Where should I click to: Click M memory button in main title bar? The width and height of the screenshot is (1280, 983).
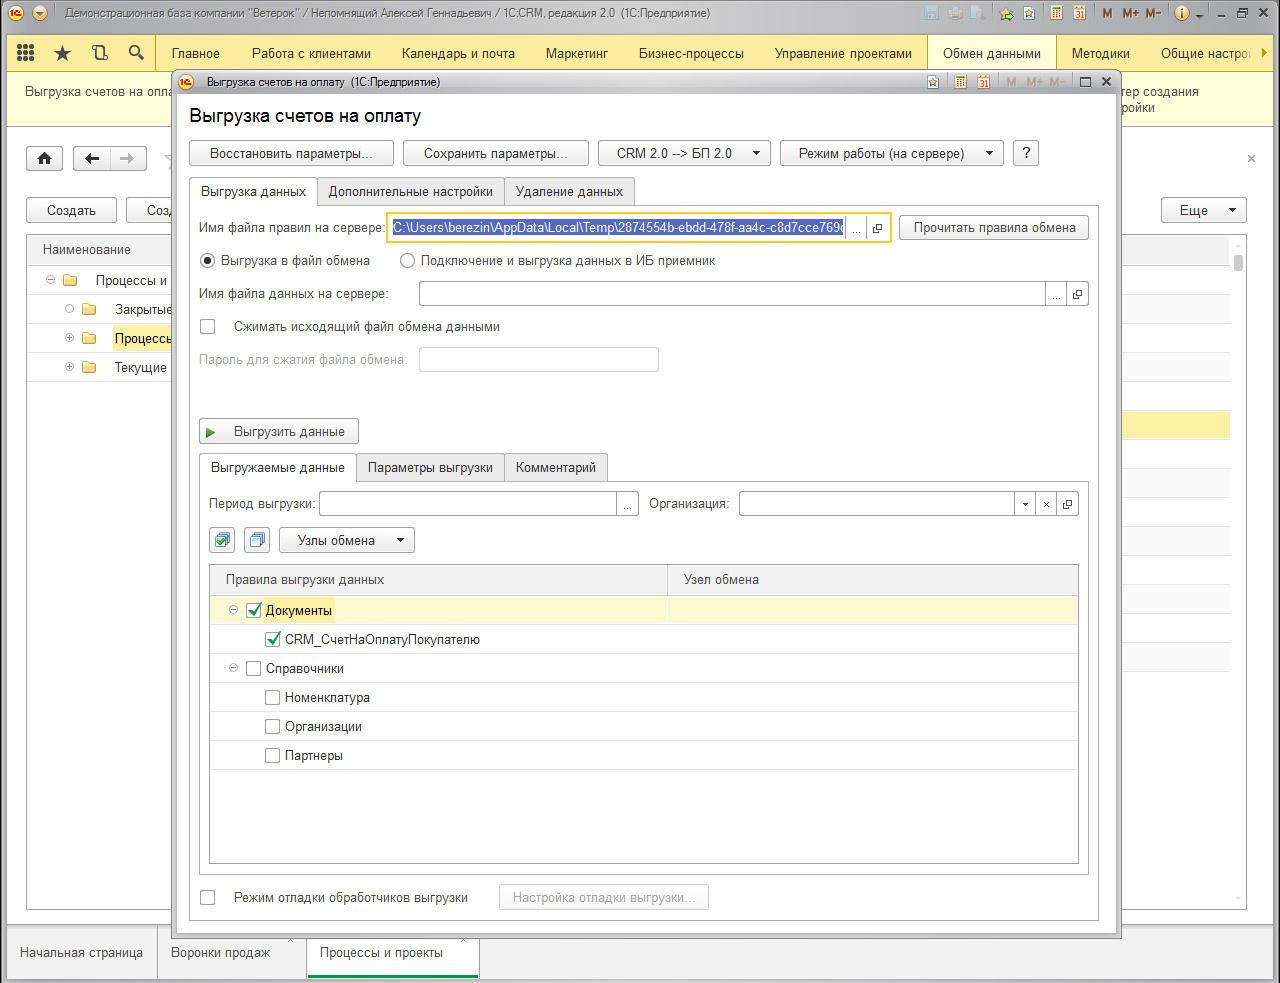(1107, 13)
